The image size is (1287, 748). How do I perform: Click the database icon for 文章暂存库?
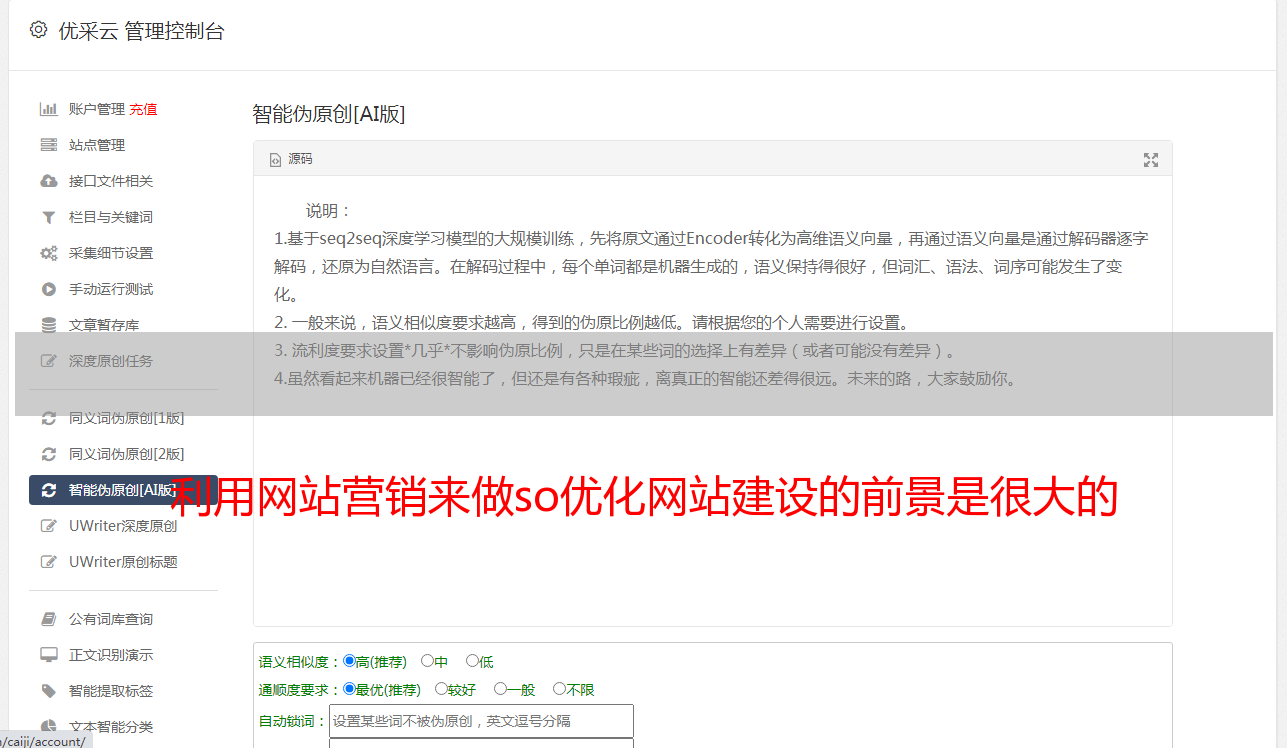[x=48, y=325]
